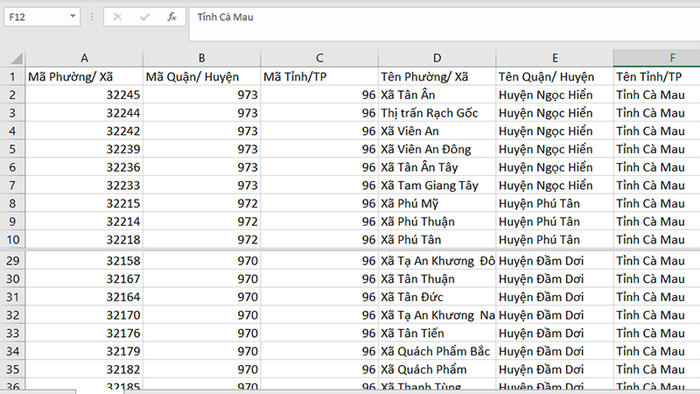
Task: Click cell with value 32236
Action: (x=84, y=167)
